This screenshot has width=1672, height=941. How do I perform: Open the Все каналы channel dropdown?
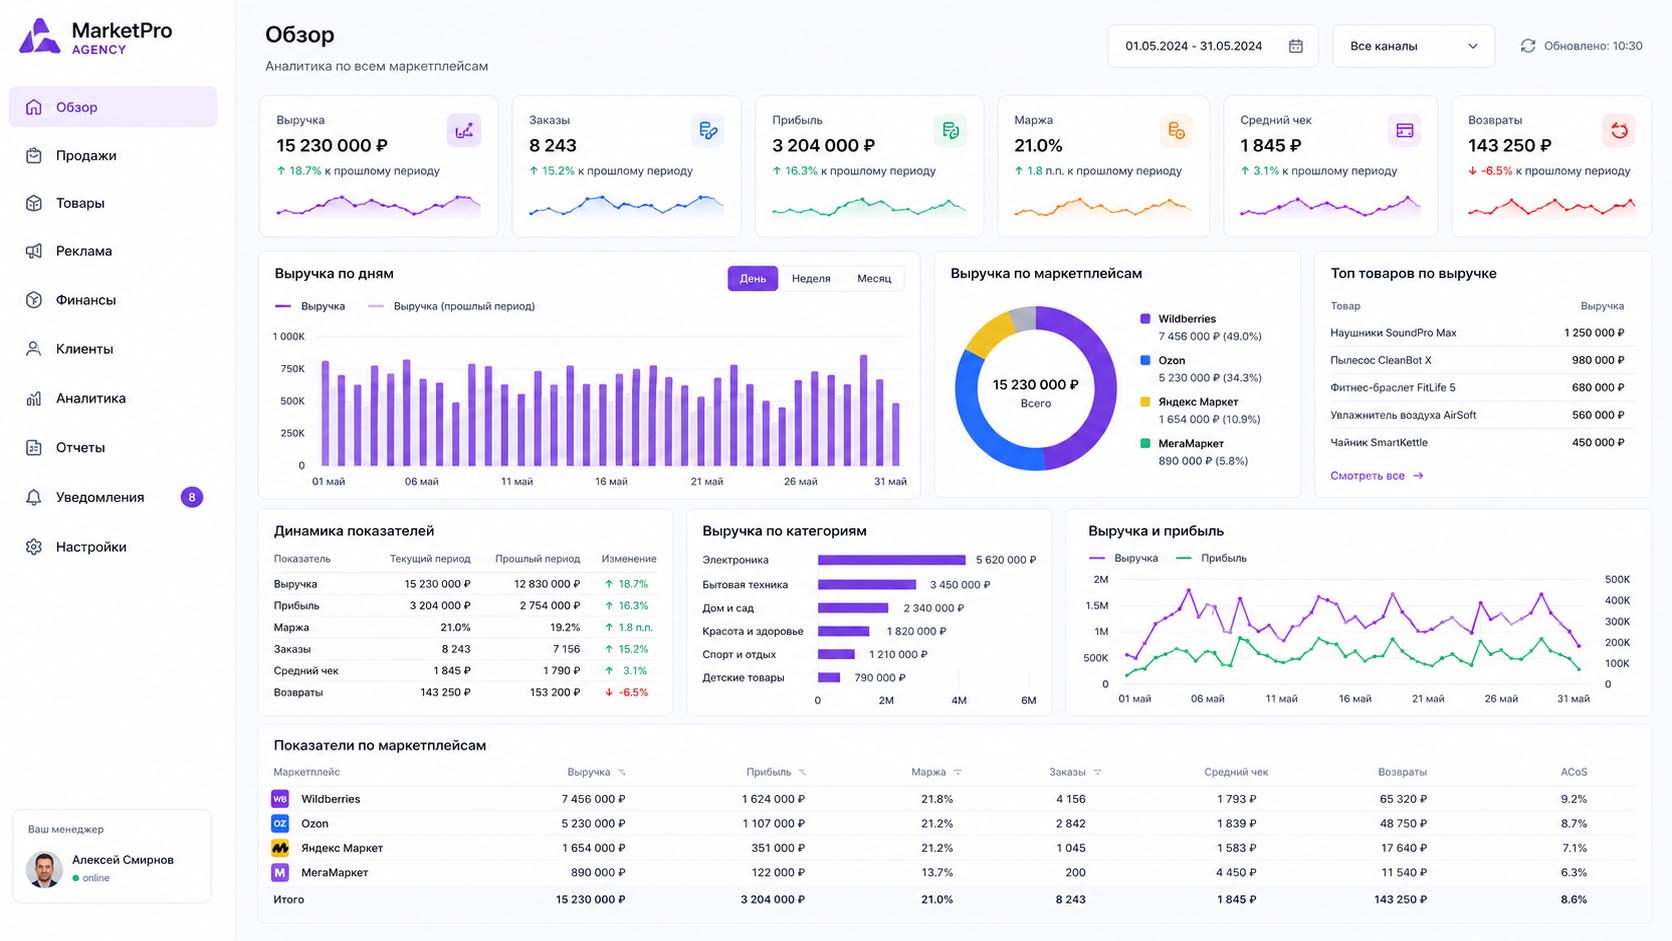click(1413, 46)
